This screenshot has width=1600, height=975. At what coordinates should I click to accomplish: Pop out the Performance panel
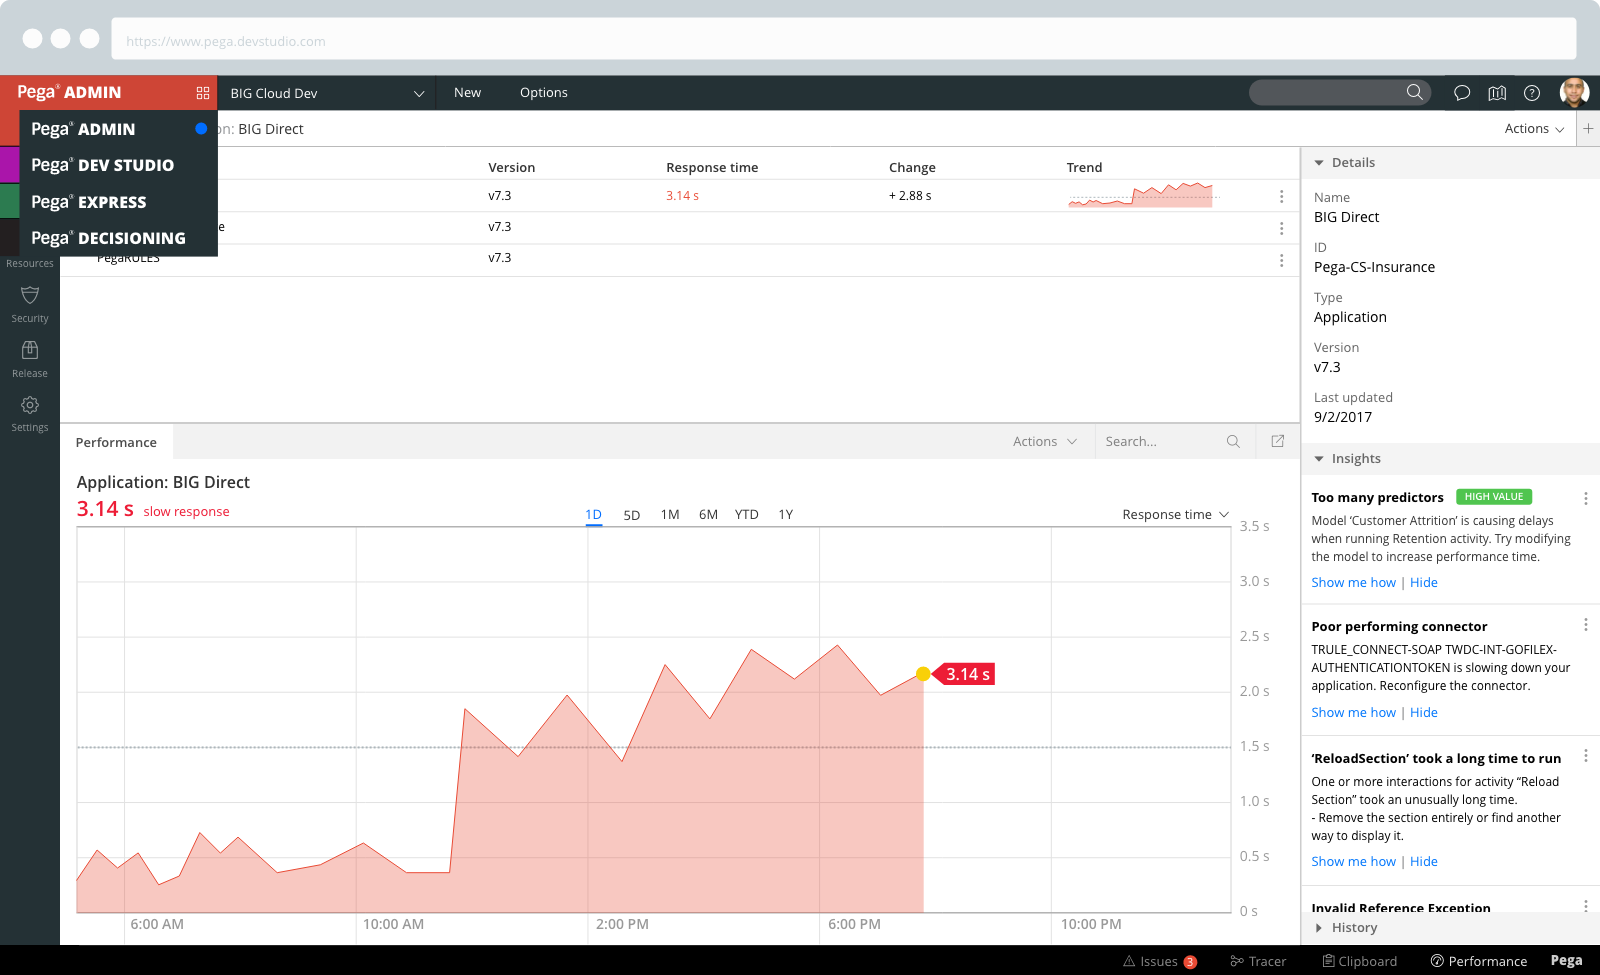[1278, 441]
